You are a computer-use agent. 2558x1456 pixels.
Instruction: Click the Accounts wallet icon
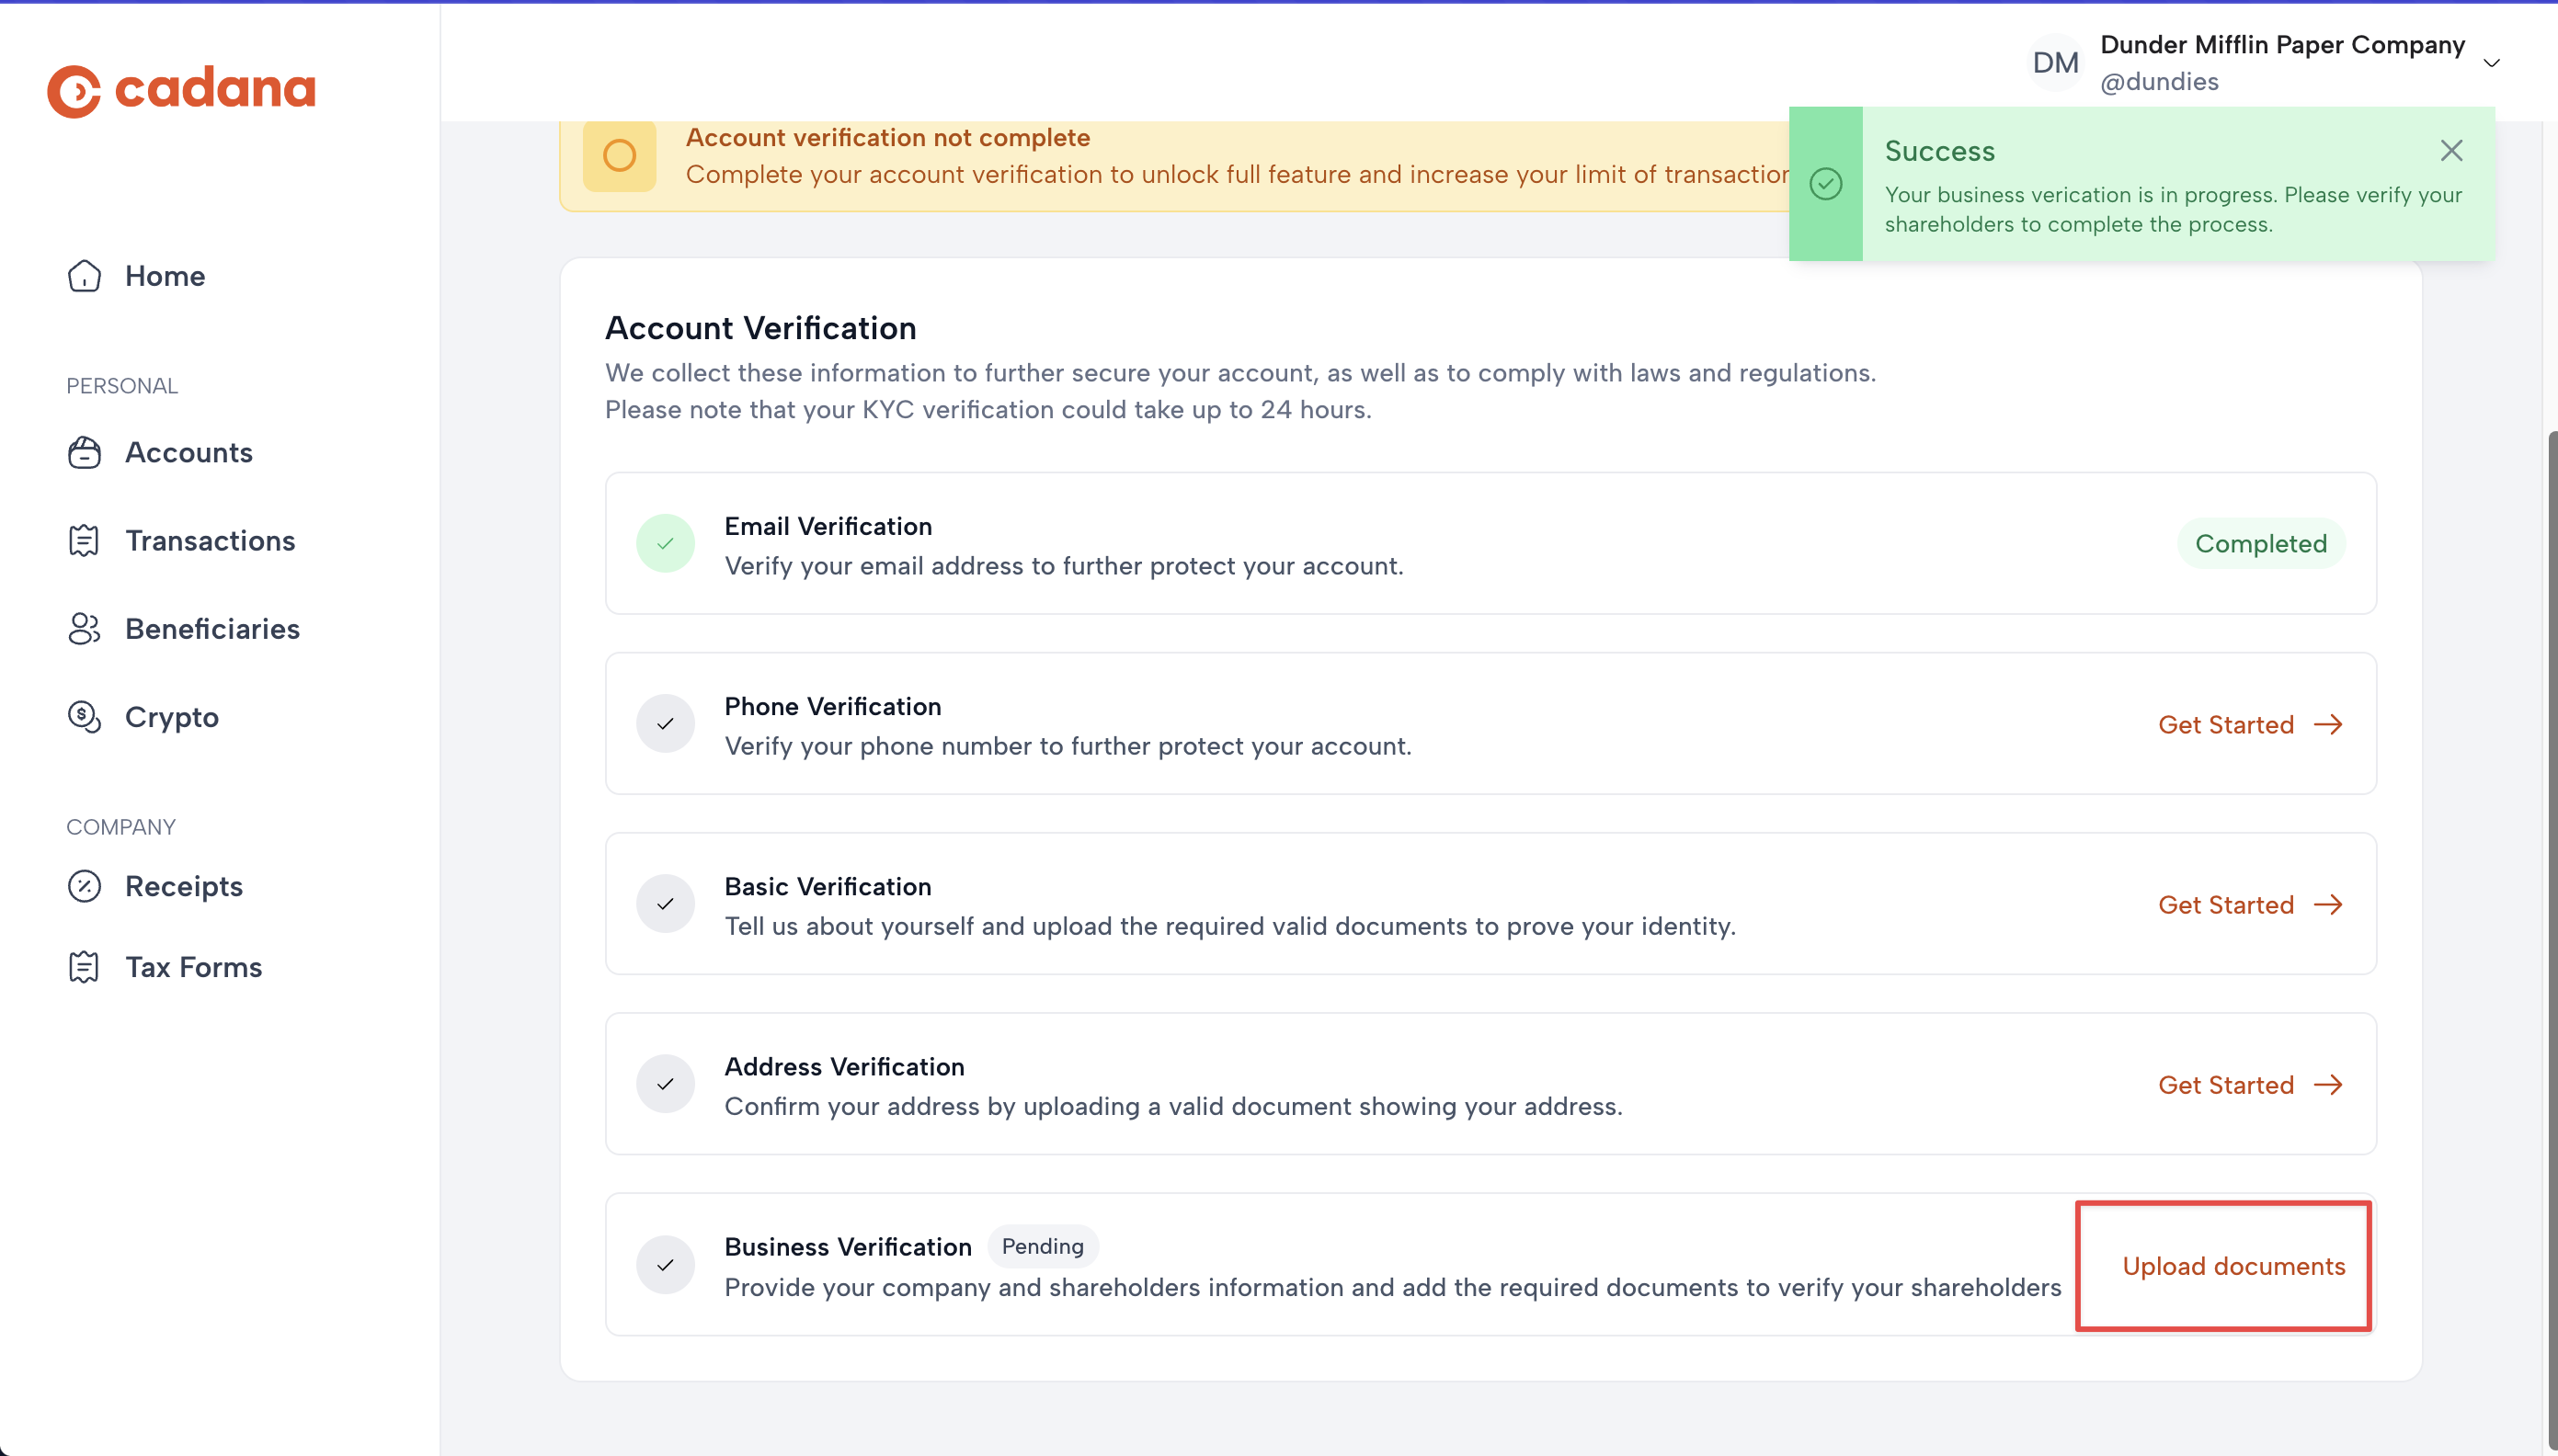[x=84, y=453]
